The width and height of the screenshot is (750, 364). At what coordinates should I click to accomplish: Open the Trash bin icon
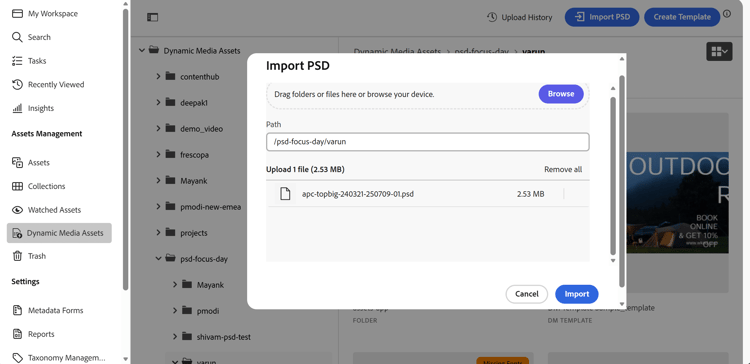point(17,256)
